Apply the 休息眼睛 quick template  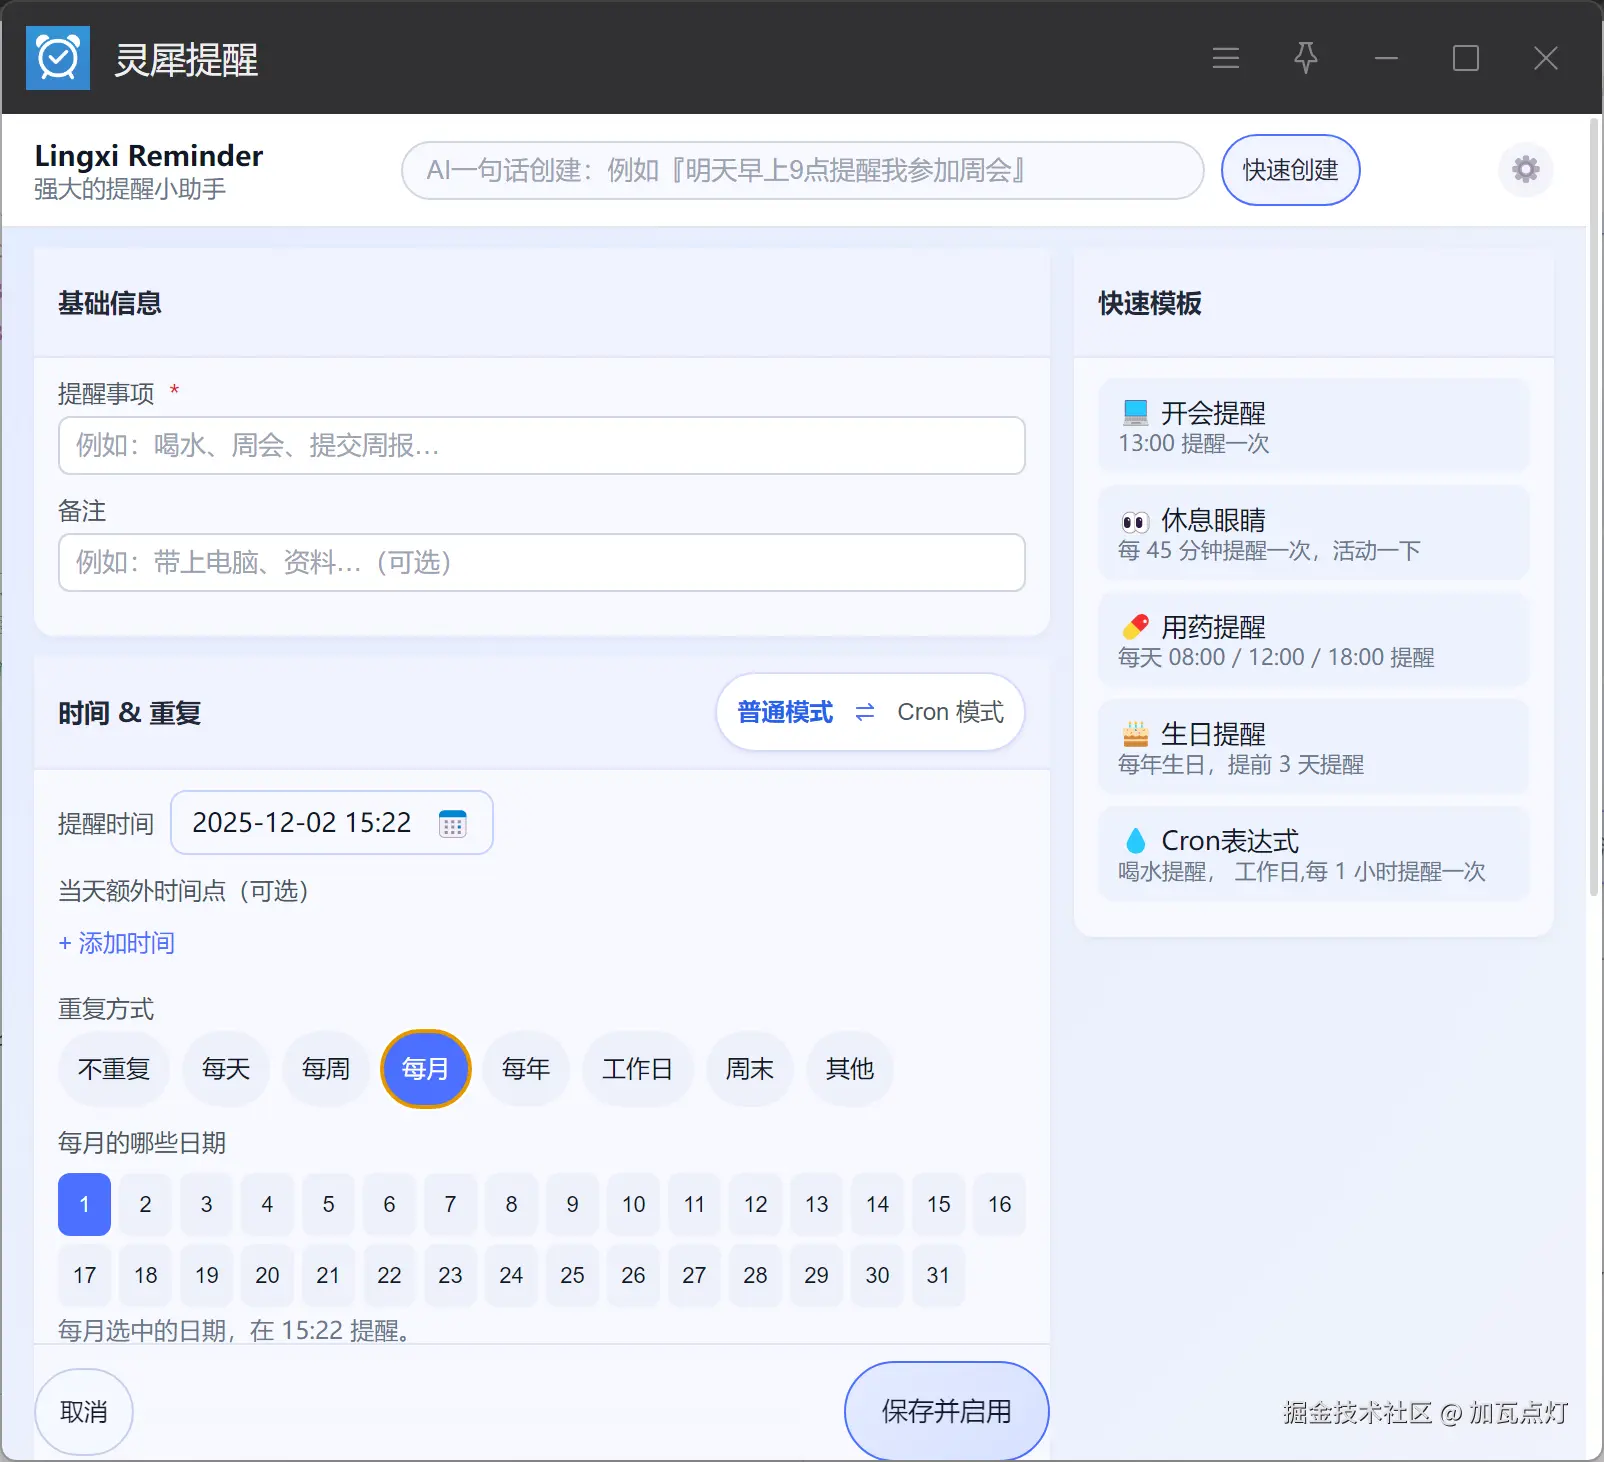[1313, 533]
